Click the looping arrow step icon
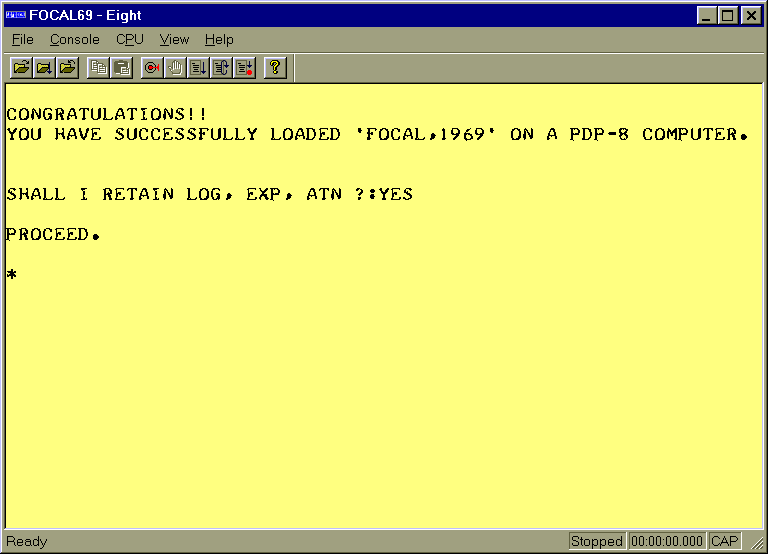 tap(221, 68)
